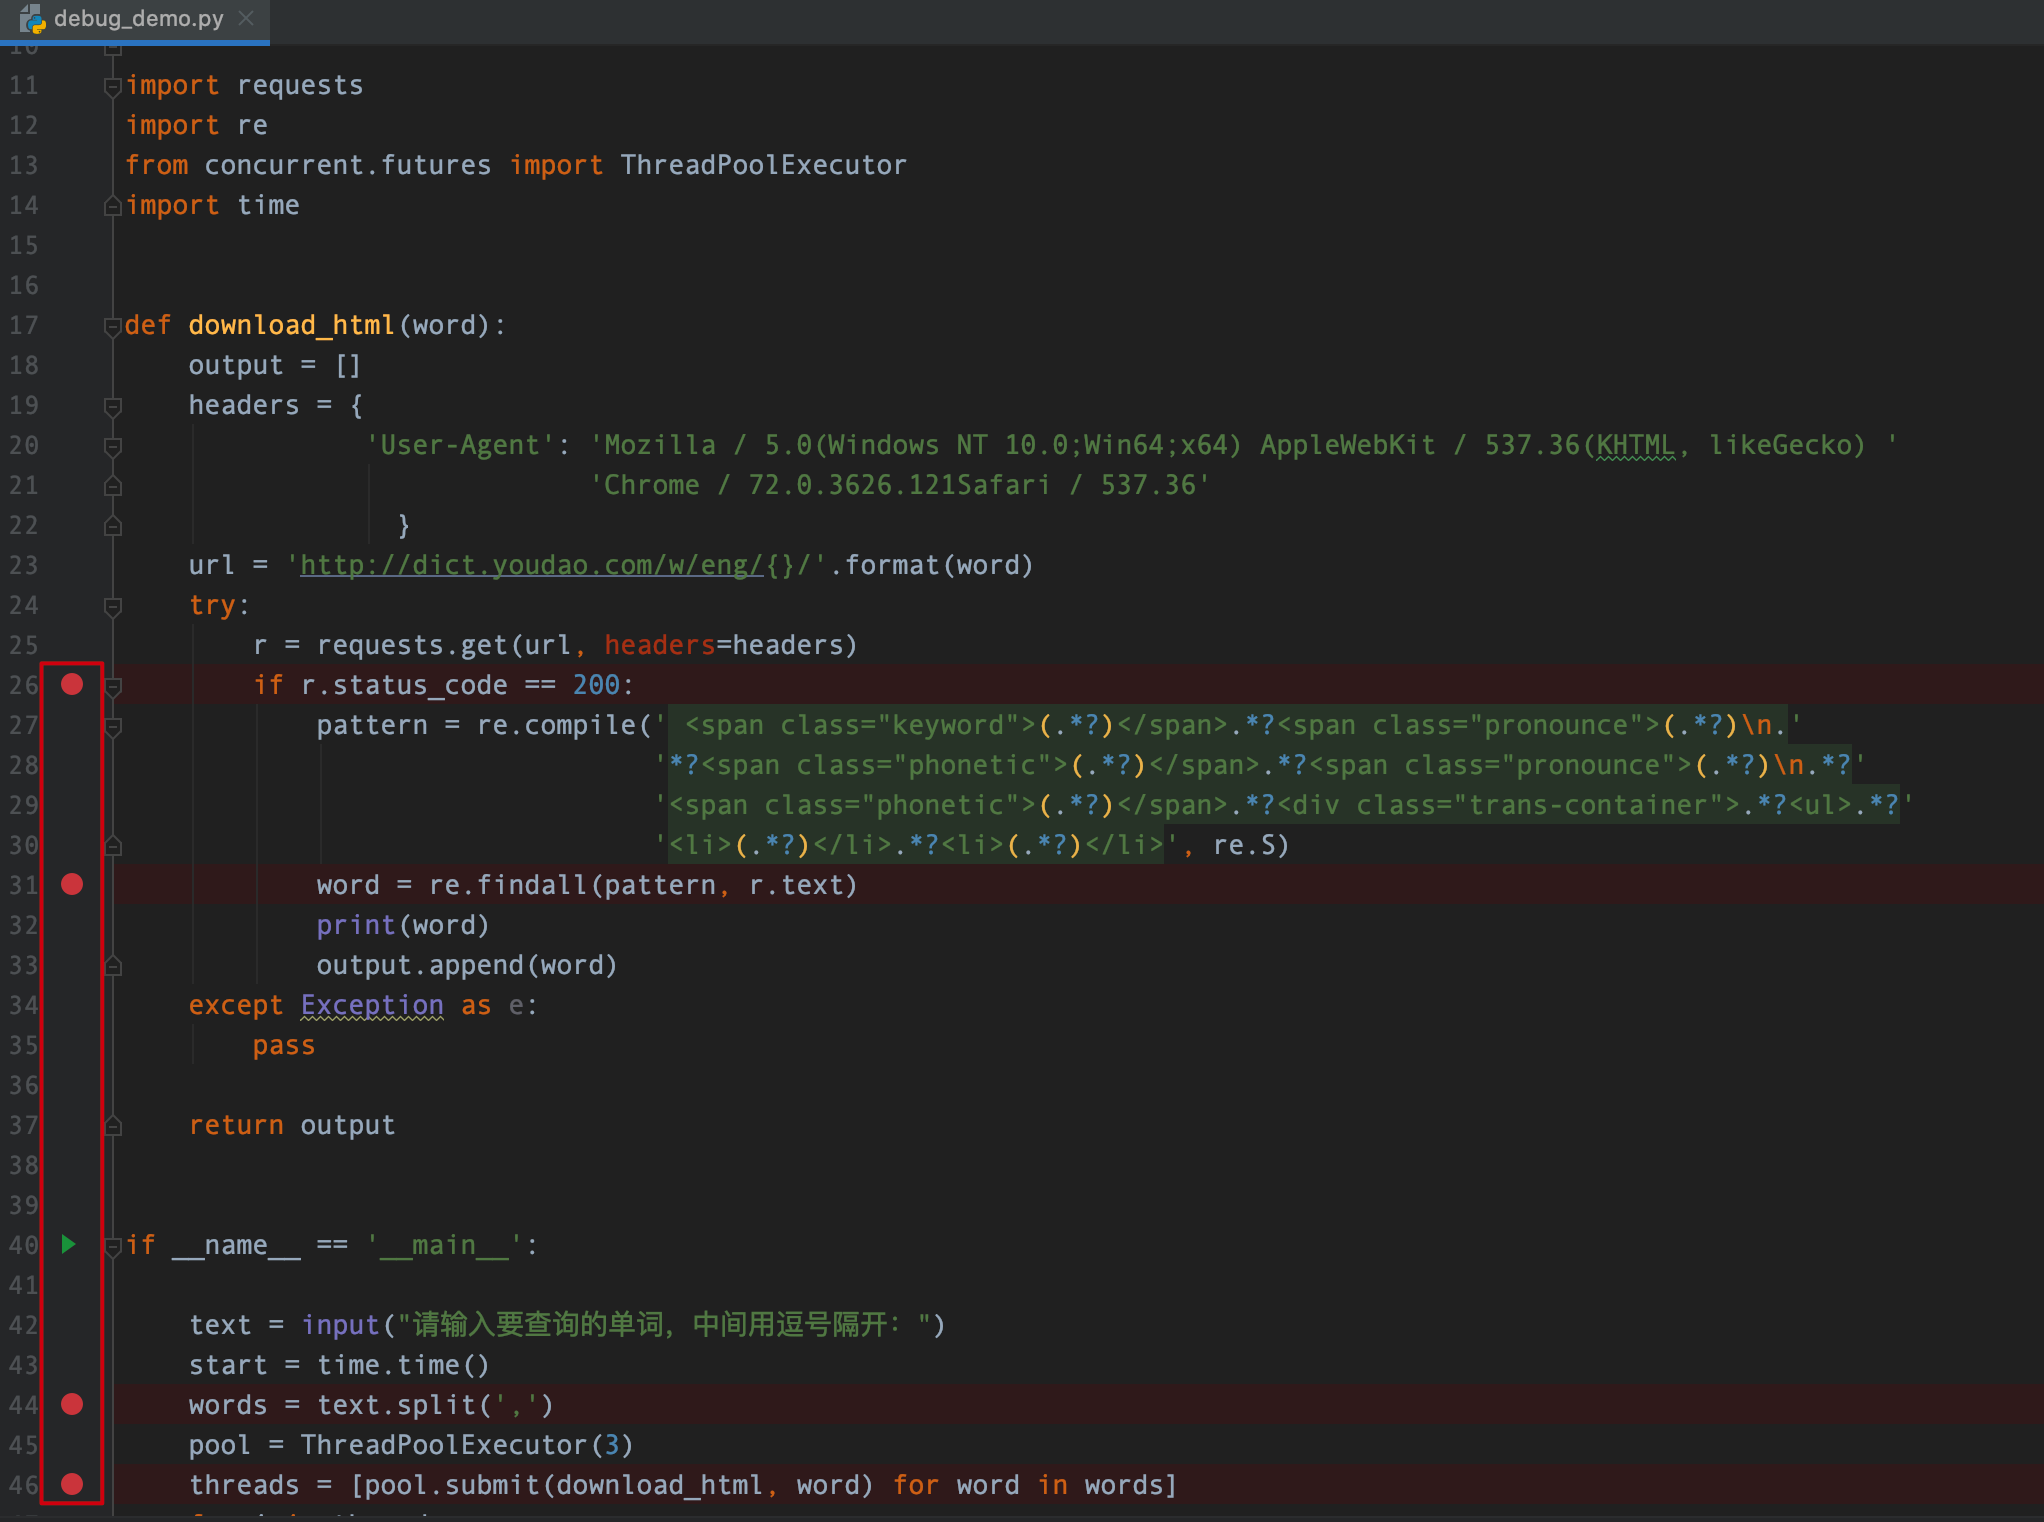
Task: Click import requests on line 11
Action: pos(244,85)
